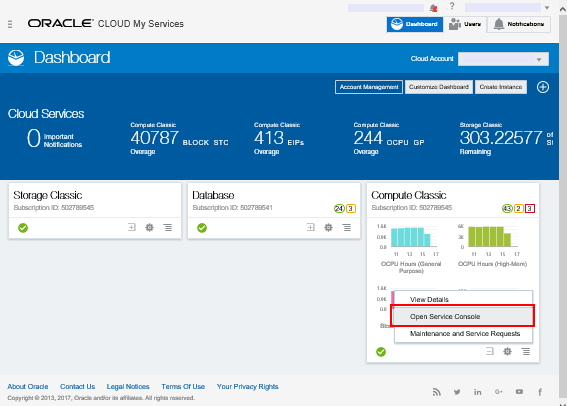
Task: Click the Oracle Cloud My Services logo
Action: (x=106, y=24)
